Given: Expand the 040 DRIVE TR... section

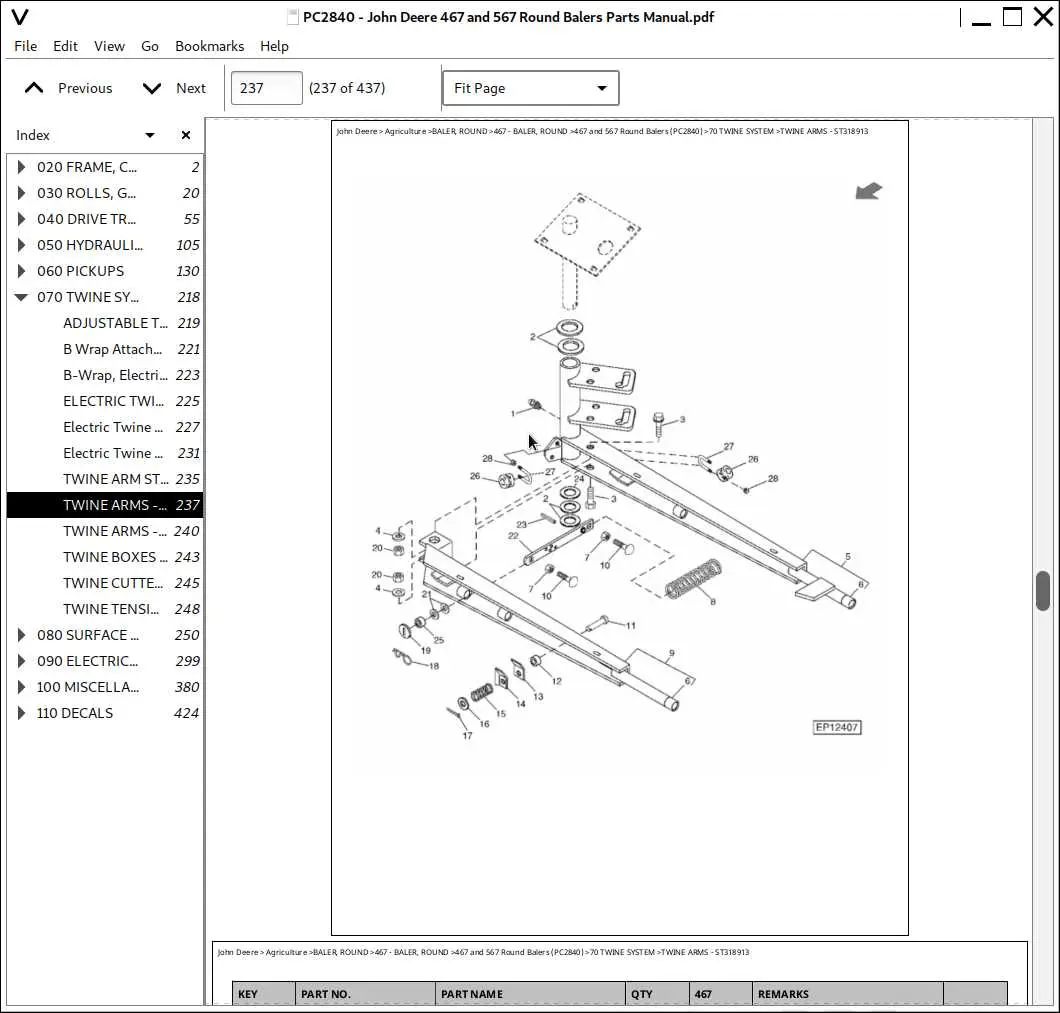Looking at the screenshot, I should pyautogui.click(x=21, y=219).
